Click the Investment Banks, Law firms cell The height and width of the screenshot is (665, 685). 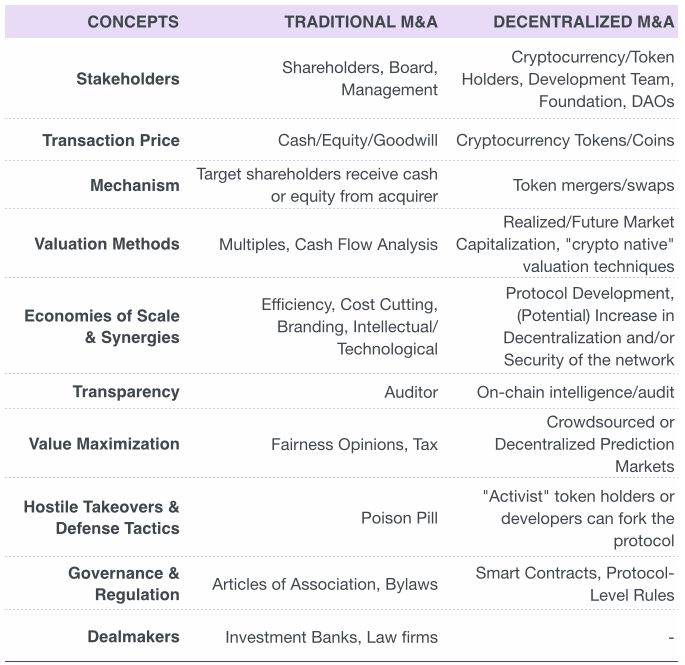(332, 637)
